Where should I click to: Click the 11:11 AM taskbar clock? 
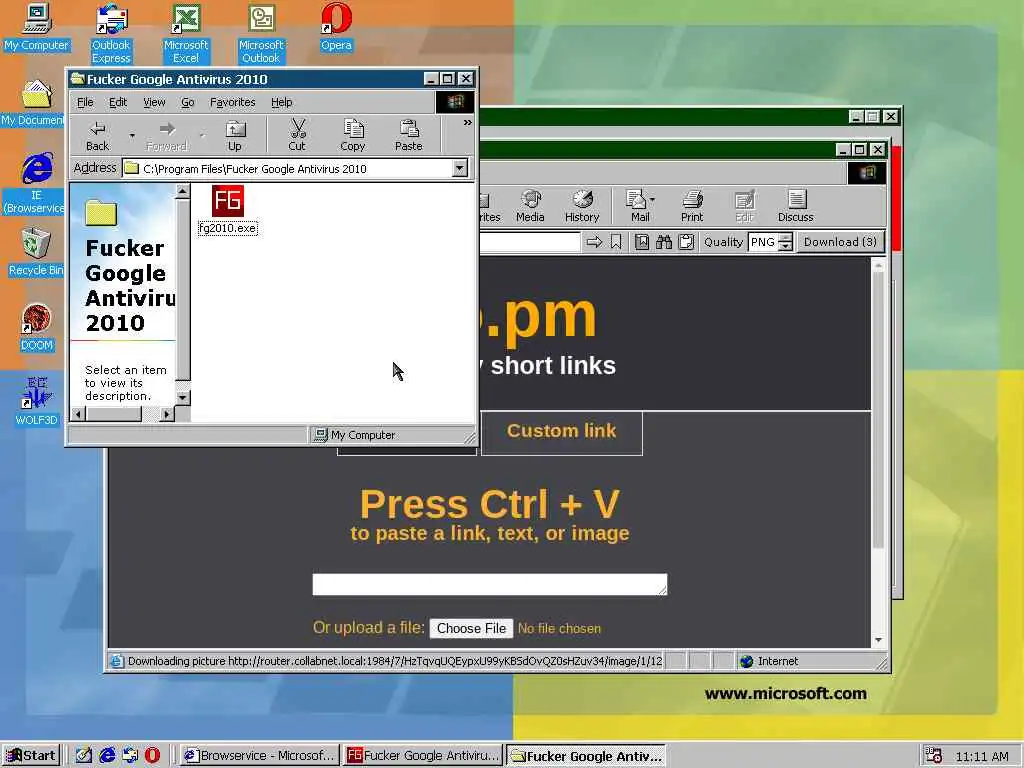[x=982, y=756]
